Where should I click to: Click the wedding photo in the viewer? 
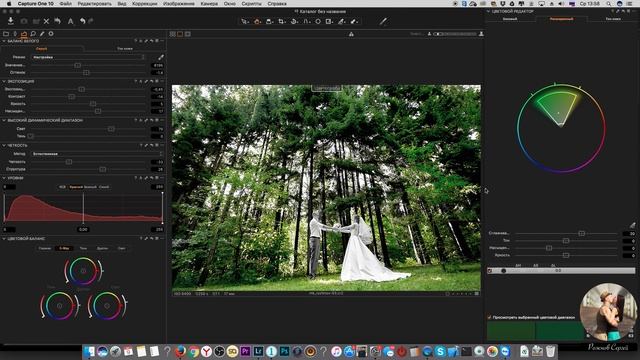point(326,188)
